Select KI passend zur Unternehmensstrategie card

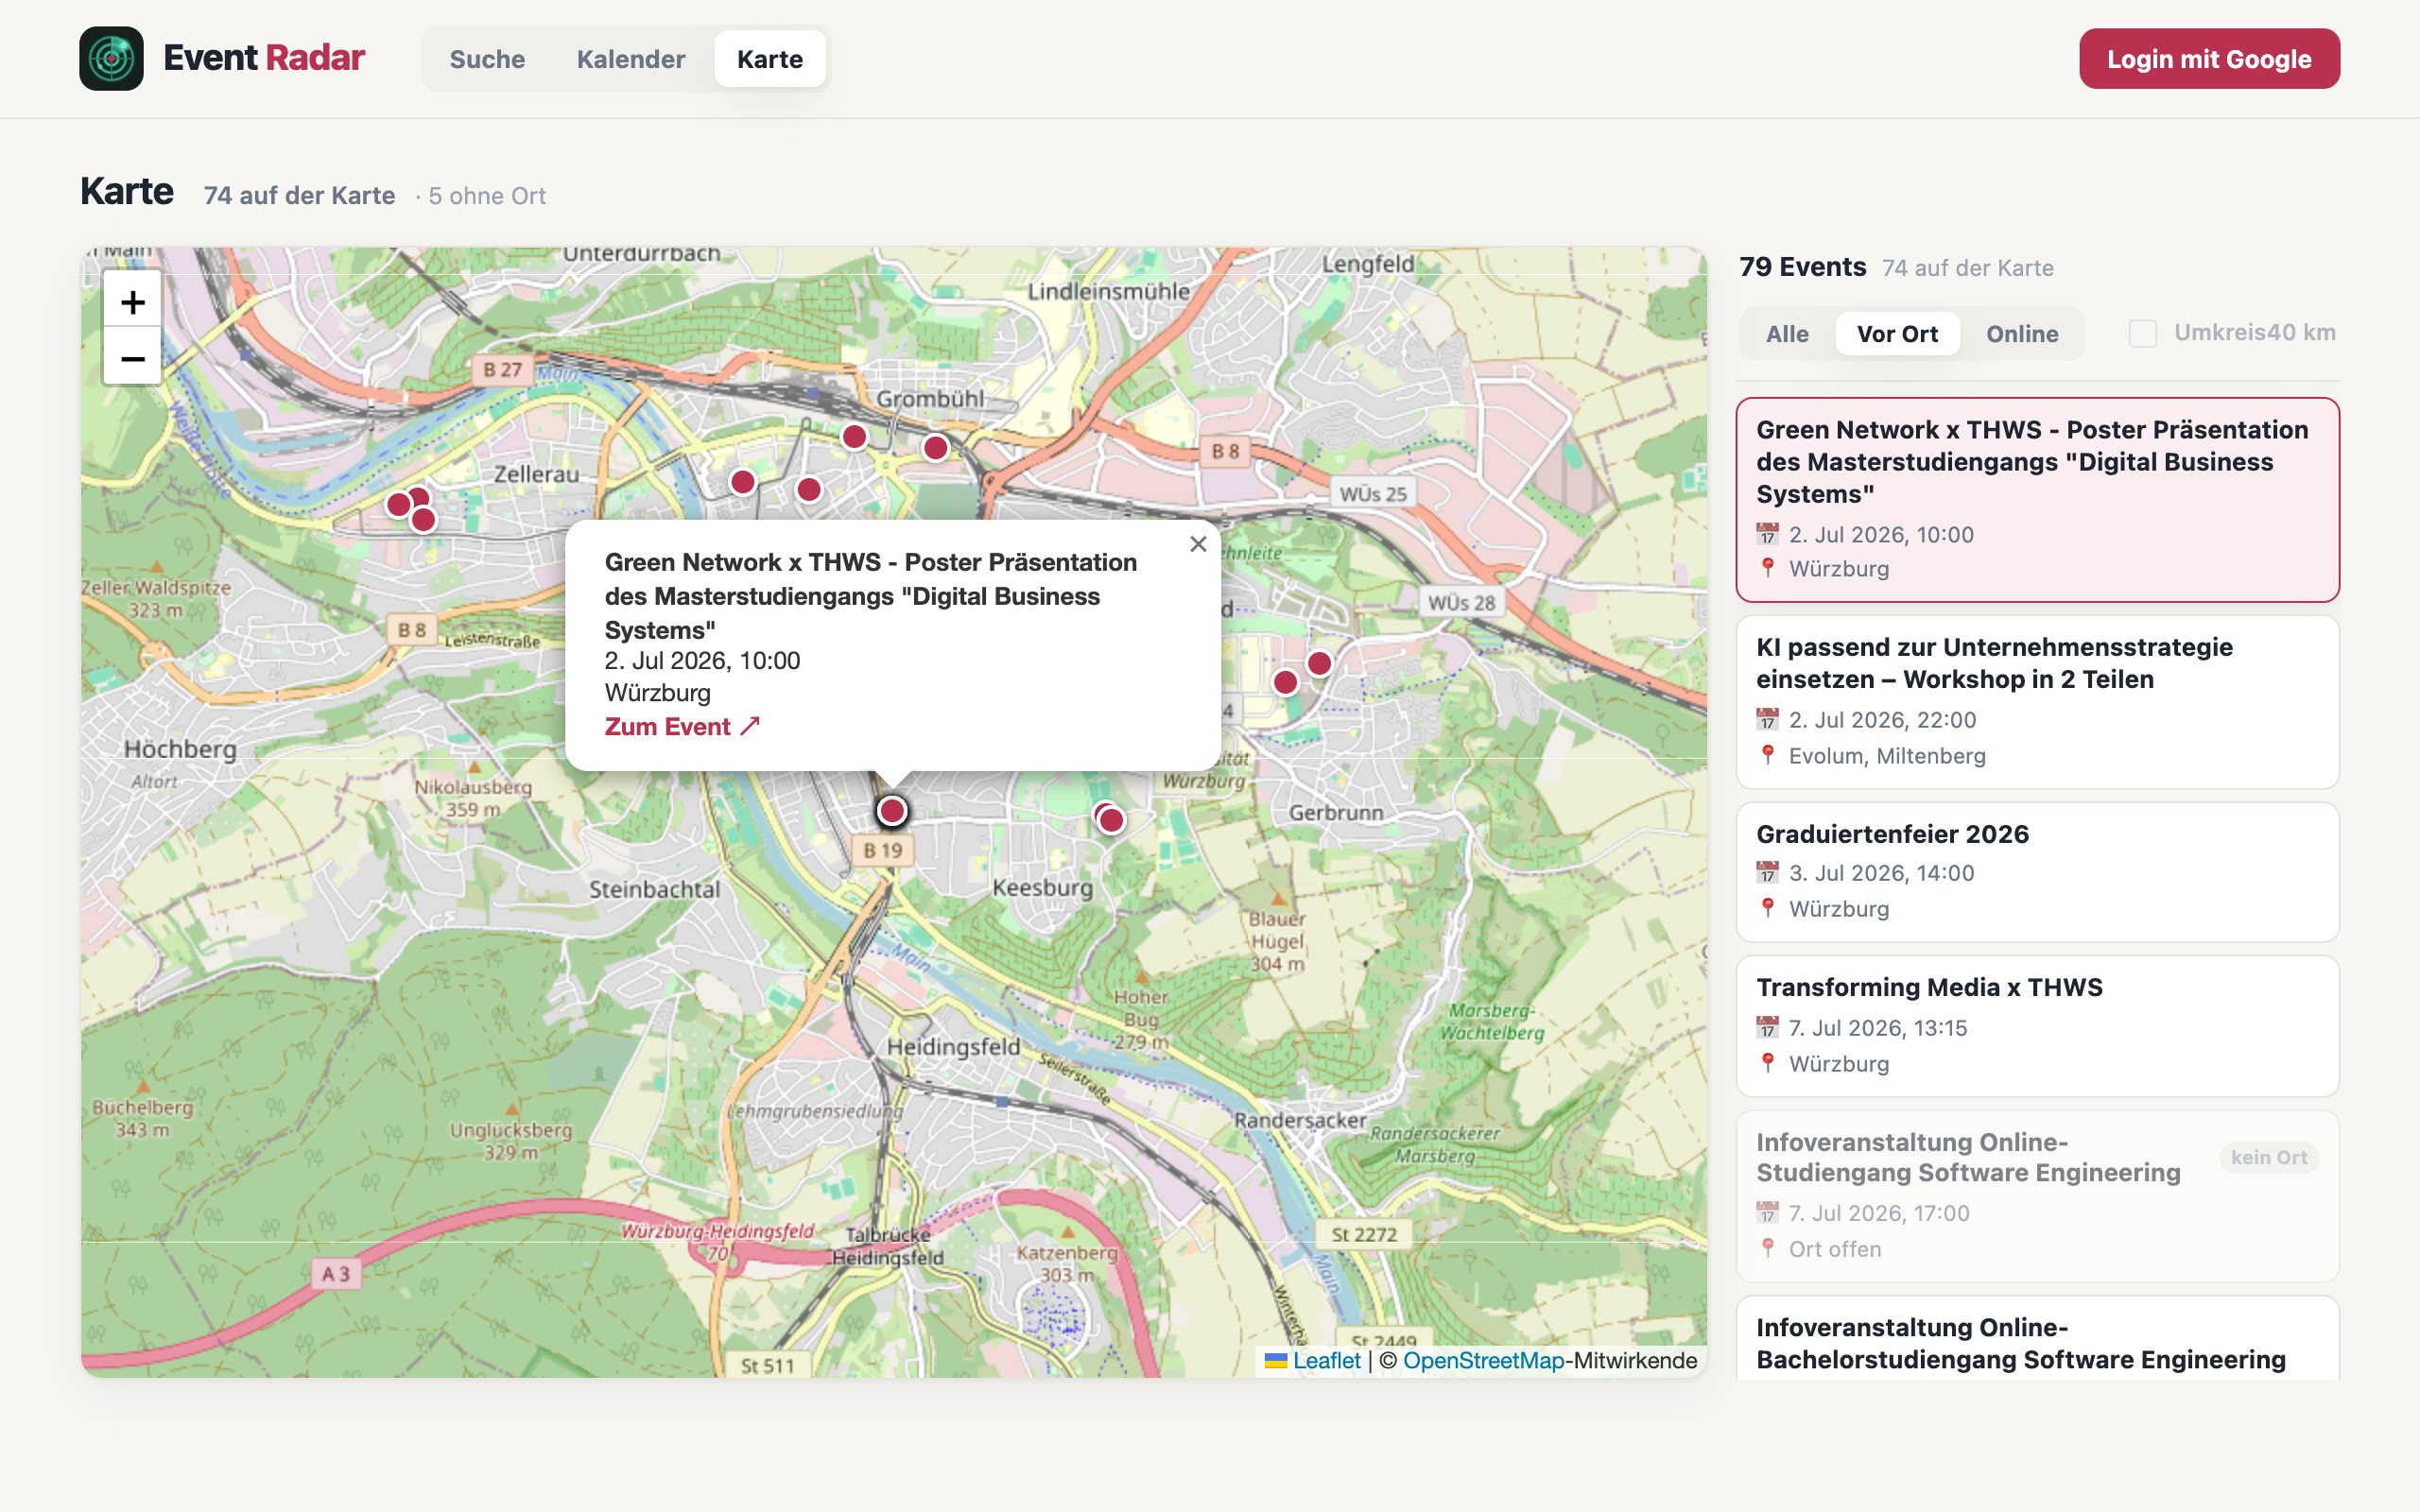tap(2037, 702)
